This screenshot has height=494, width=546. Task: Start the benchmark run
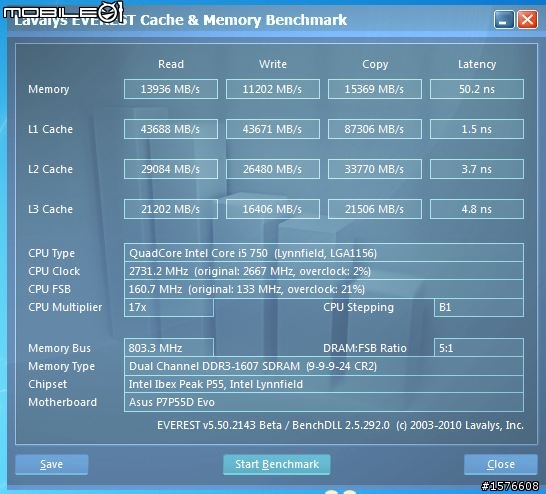click(x=276, y=464)
